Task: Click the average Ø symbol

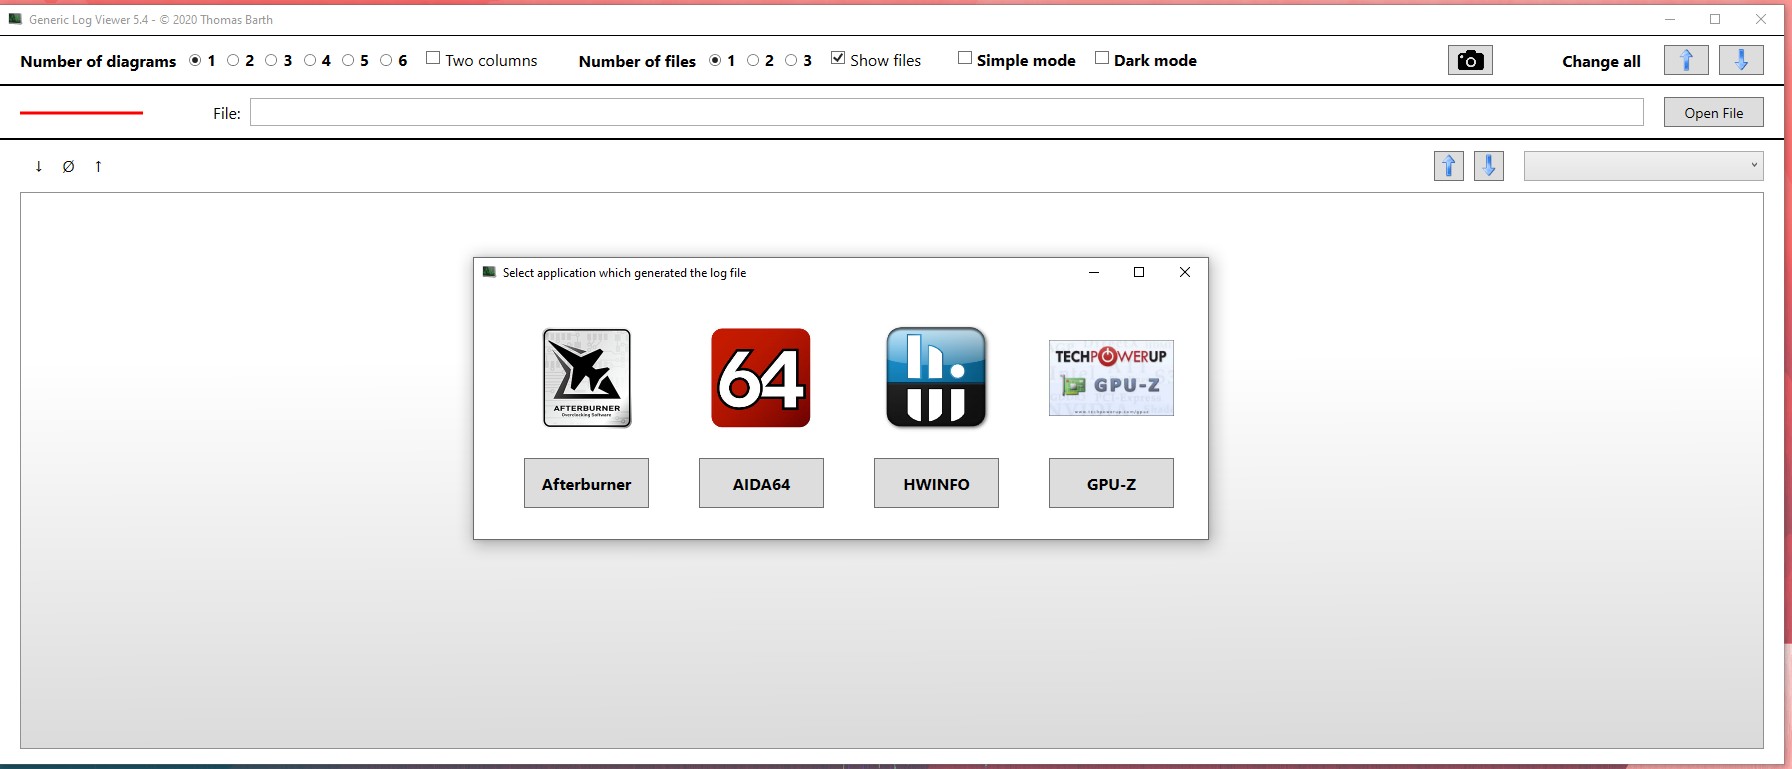Action: [x=68, y=167]
